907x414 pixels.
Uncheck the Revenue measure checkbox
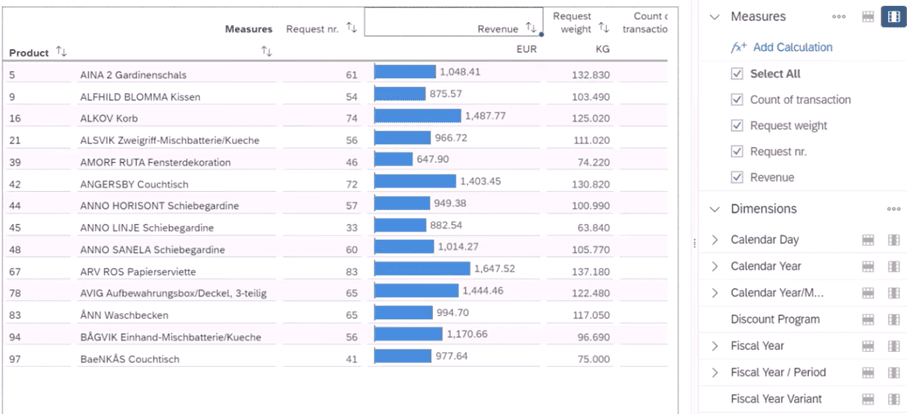coord(737,178)
